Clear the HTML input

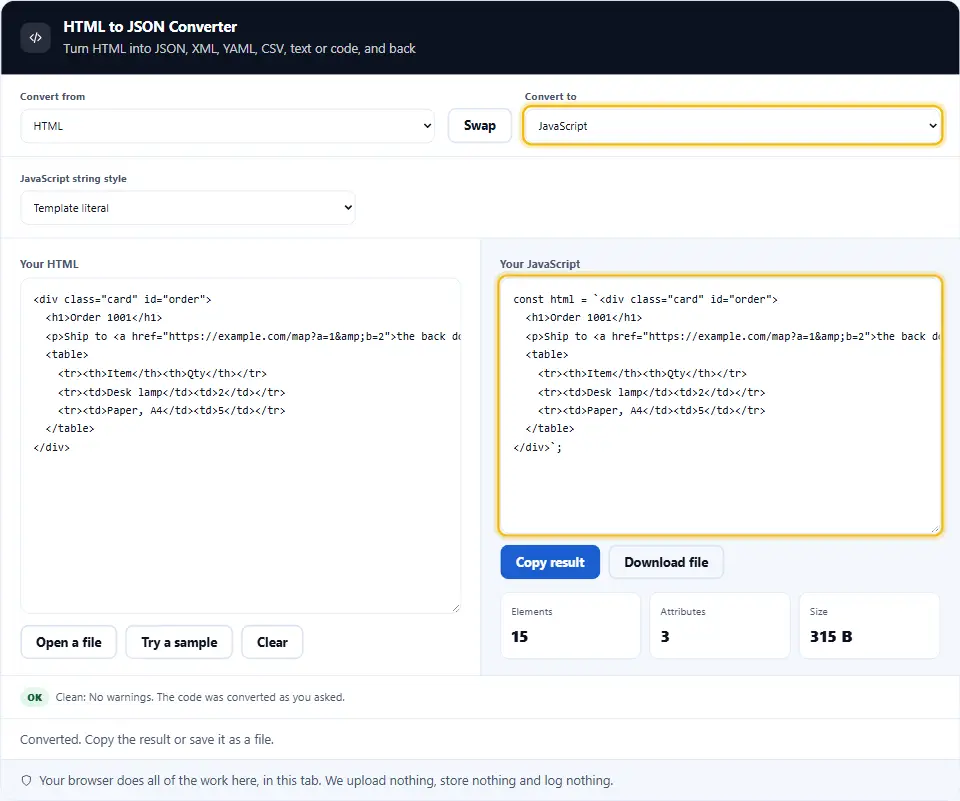pyautogui.click(x=272, y=642)
